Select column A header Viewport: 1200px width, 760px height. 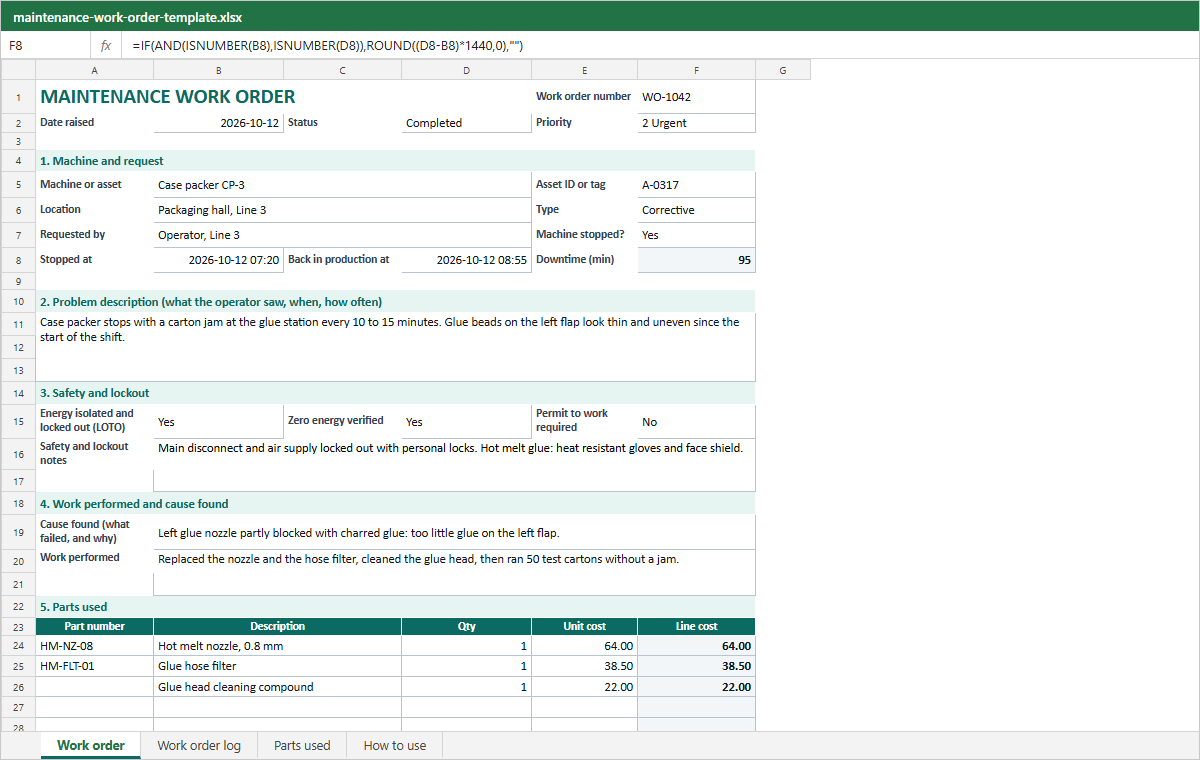point(95,70)
